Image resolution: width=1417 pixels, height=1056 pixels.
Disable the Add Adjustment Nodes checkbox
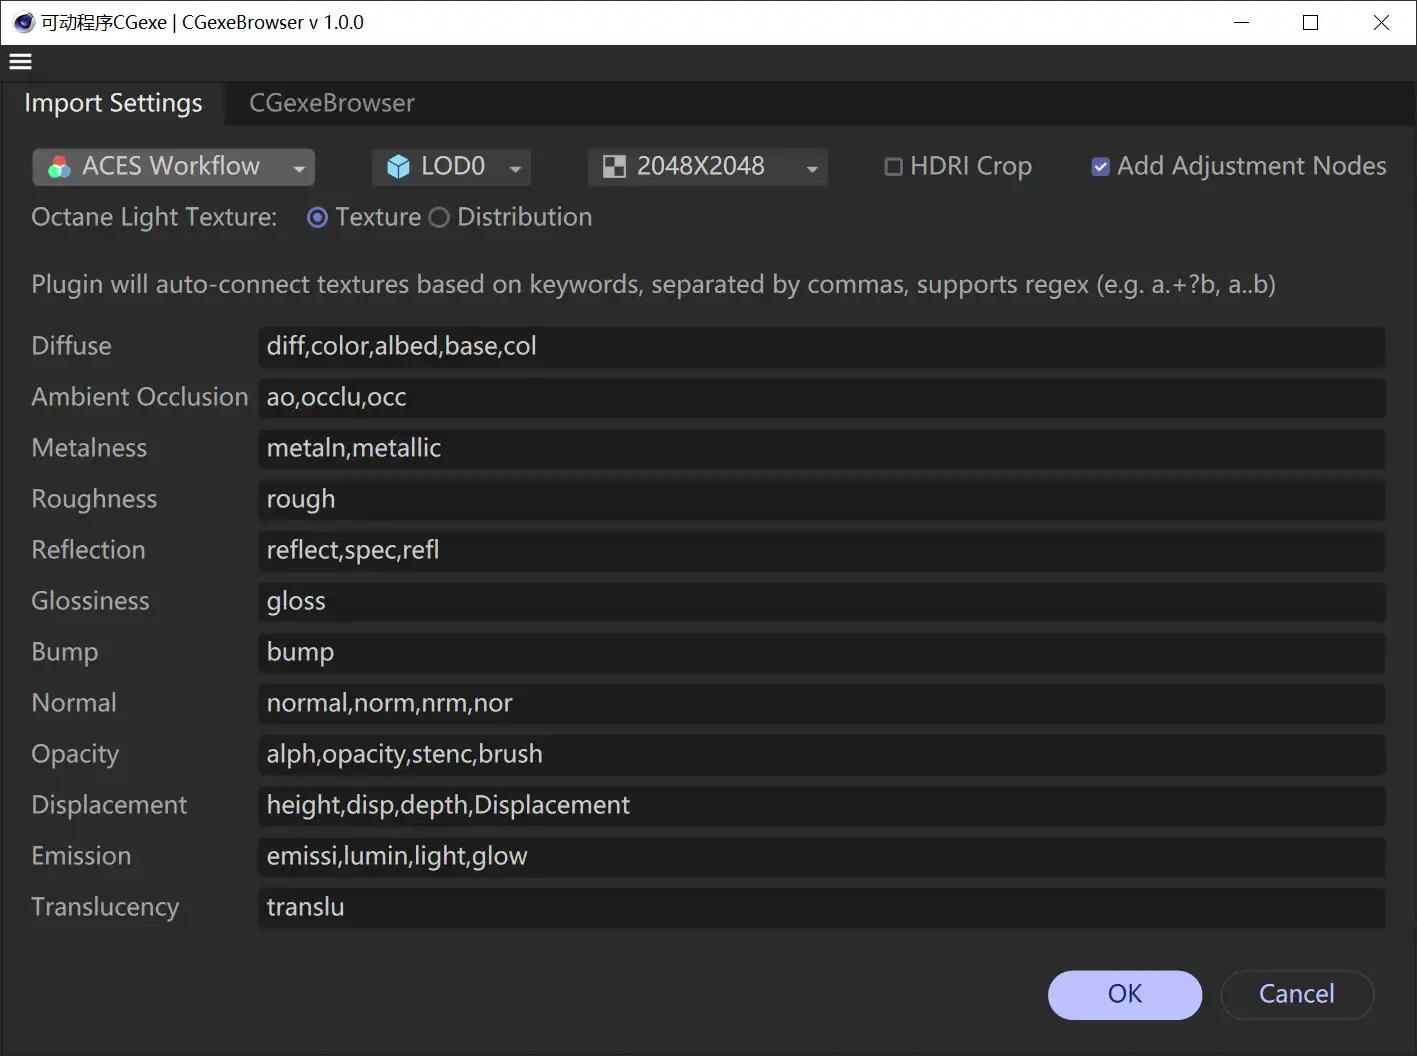1100,167
